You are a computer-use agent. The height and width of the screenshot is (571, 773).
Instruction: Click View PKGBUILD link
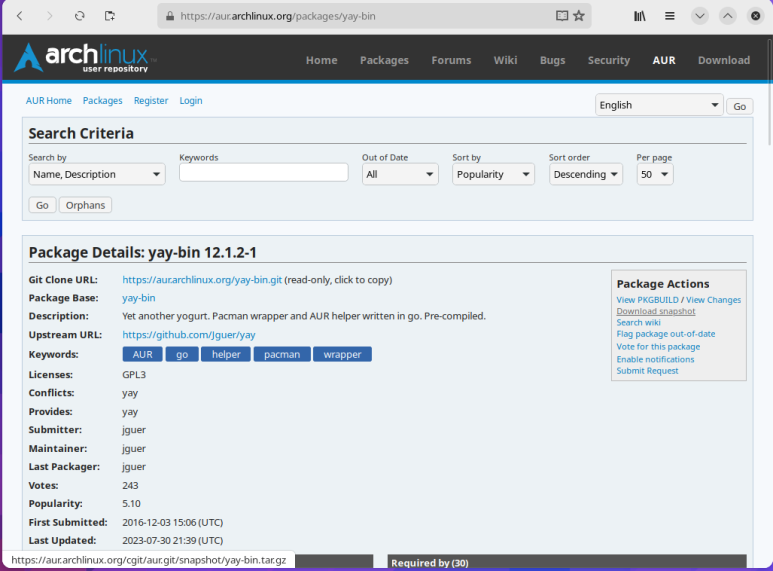point(647,300)
